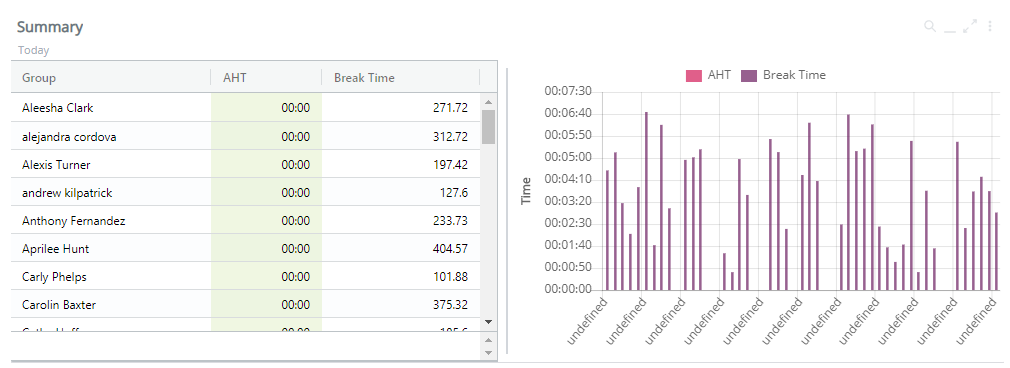Select the Aprilee Hunt row

point(246,248)
